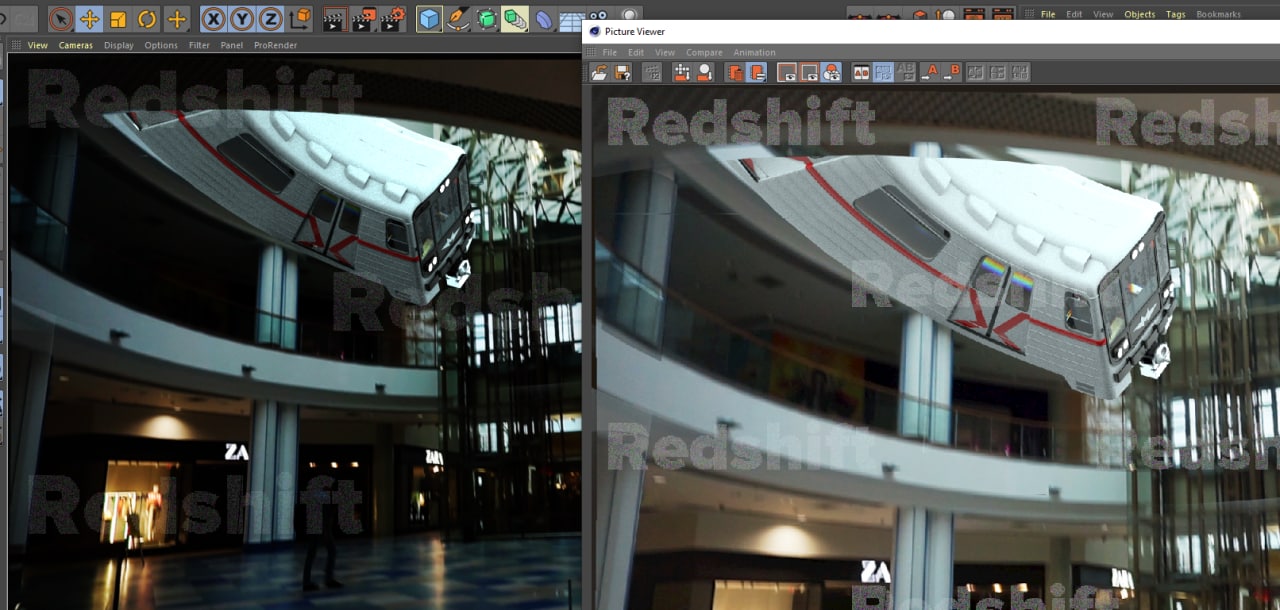
Task: Open the Tags menu
Action: tap(1176, 14)
